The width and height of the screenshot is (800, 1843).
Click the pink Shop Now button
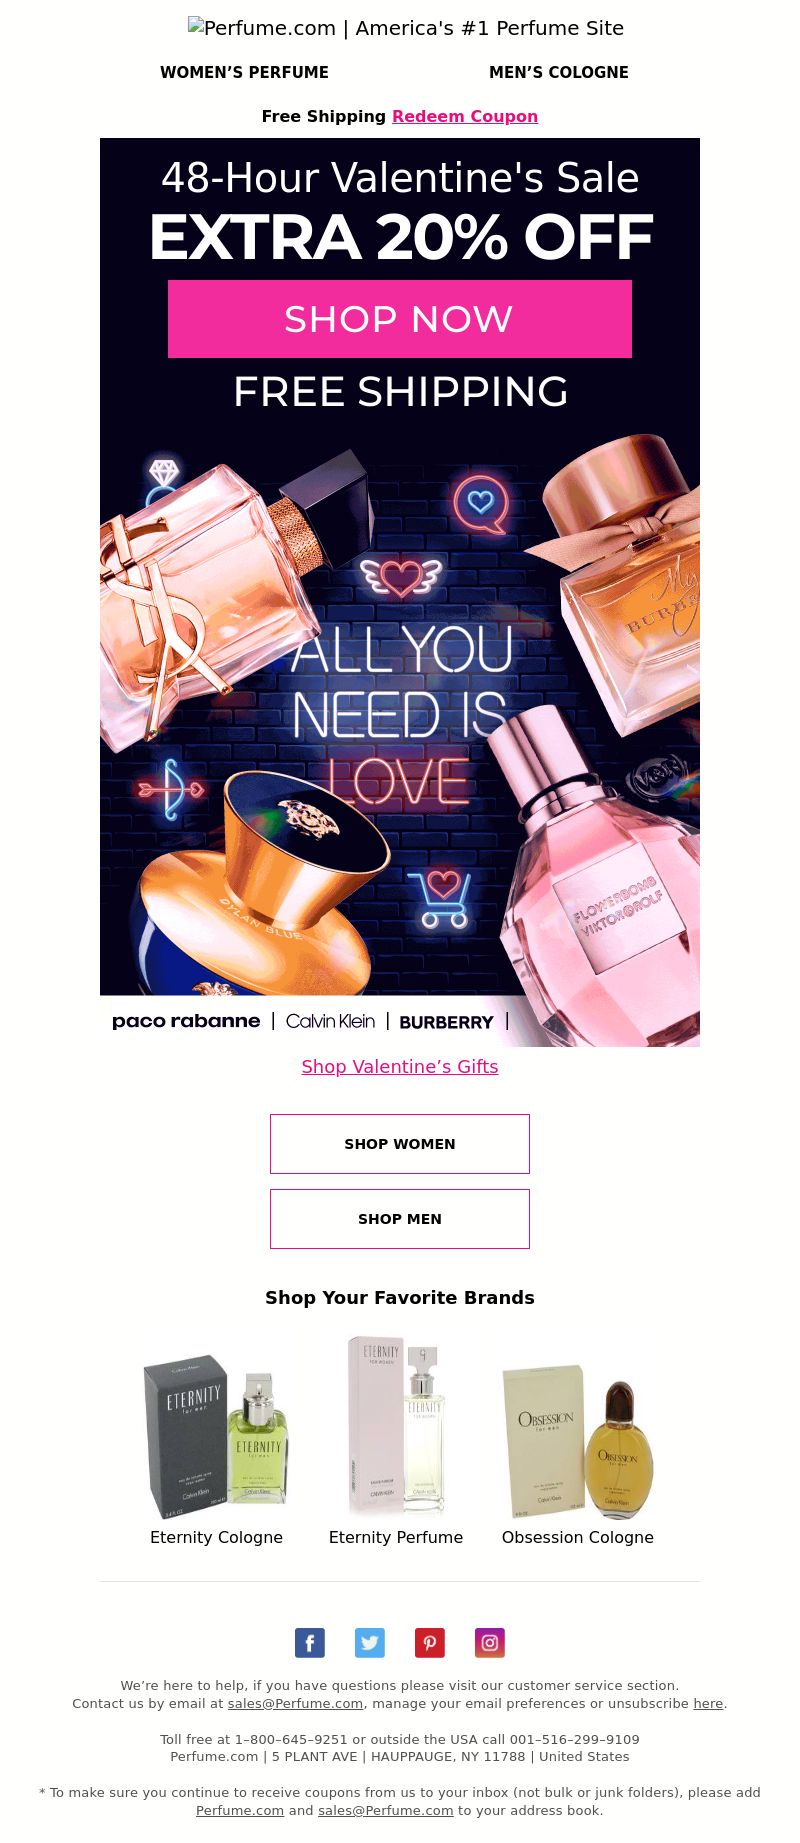[400, 319]
